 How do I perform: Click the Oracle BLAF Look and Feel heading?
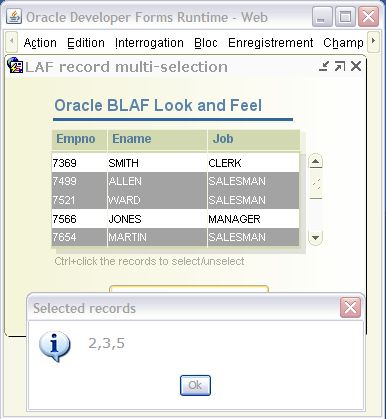click(x=158, y=105)
